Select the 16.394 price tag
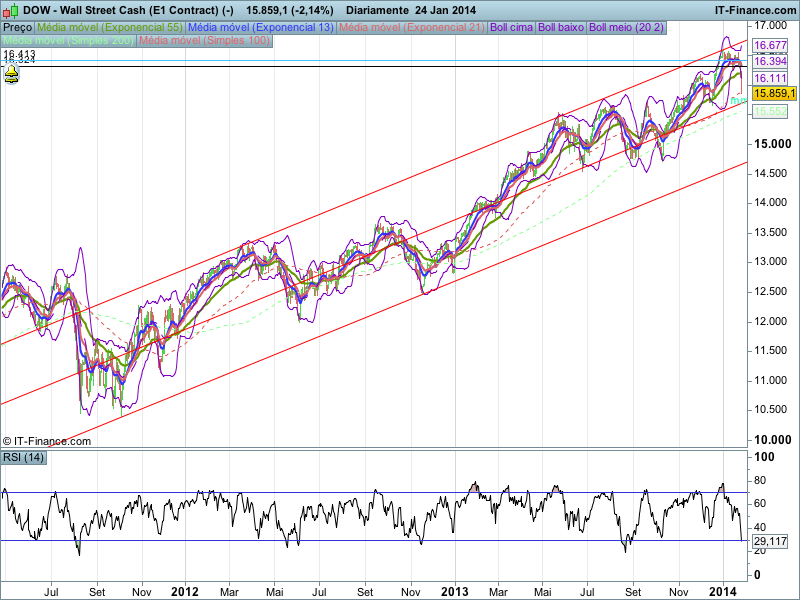The width and height of the screenshot is (800, 600). tap(770, 61)
